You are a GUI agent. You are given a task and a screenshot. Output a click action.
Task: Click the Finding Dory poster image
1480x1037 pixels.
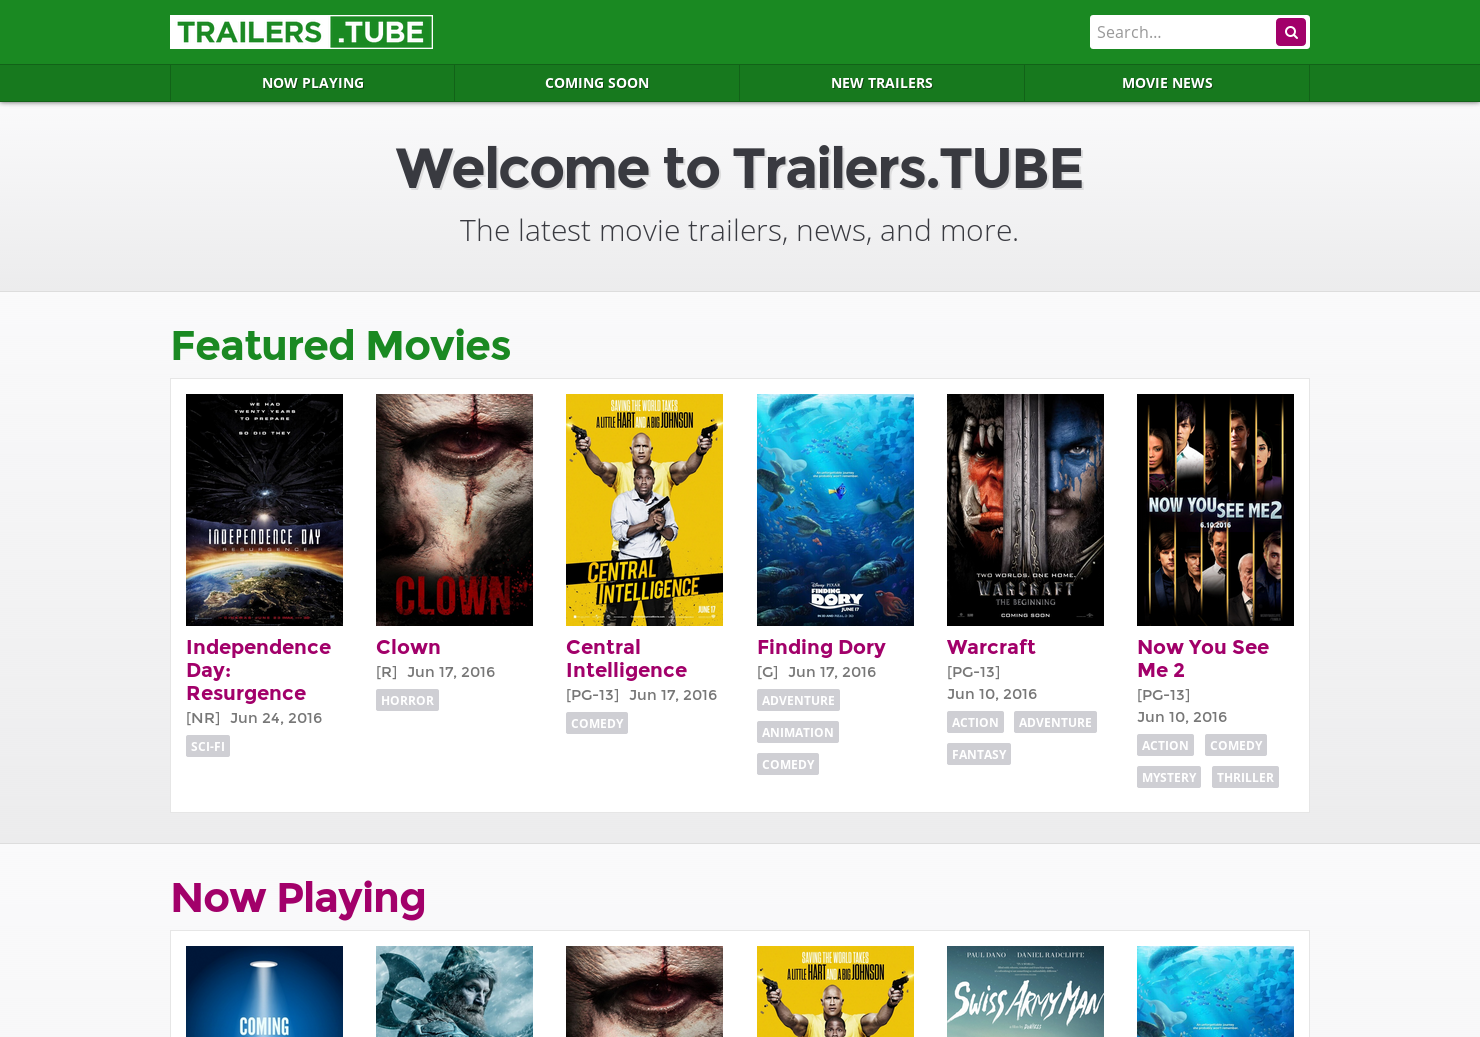click(x=835, y=509)
